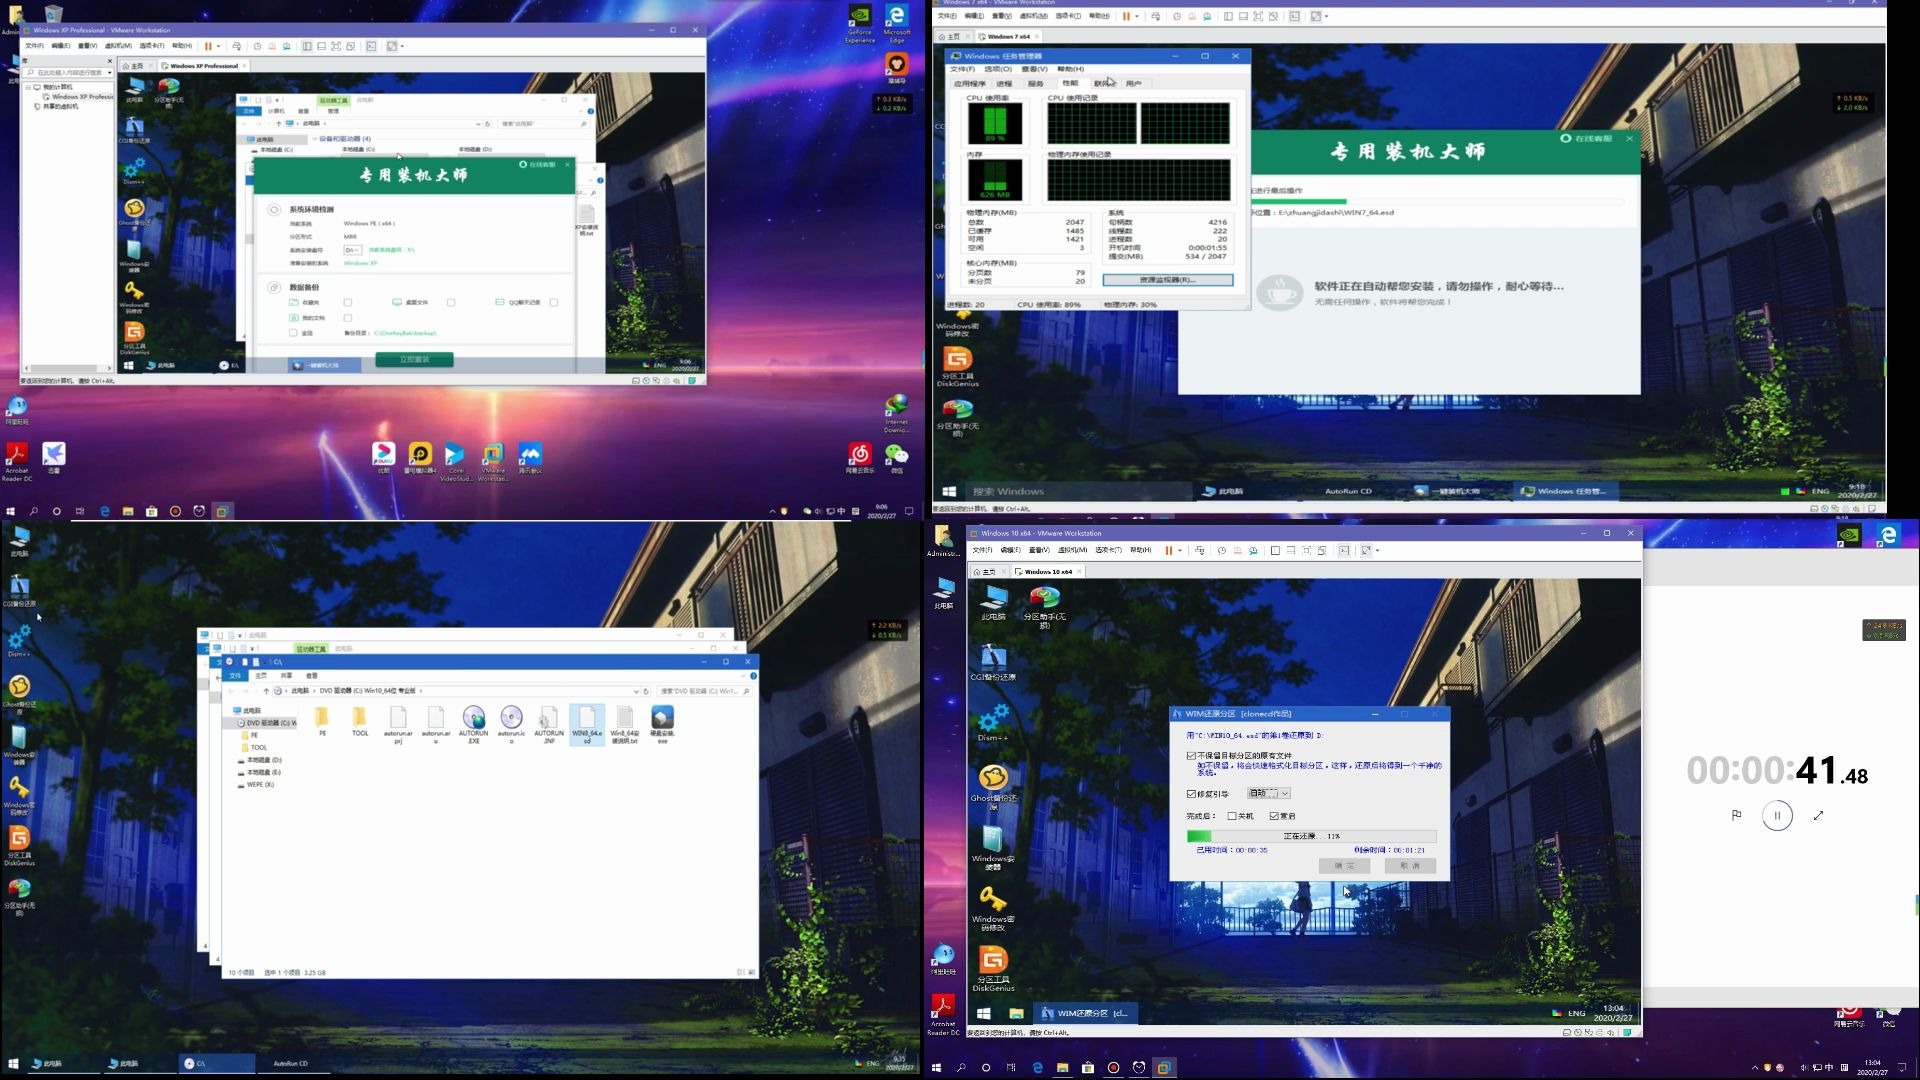Click the stopwatch pause button
This screenshot has width=1920, height=1080.
(1777, 815)
